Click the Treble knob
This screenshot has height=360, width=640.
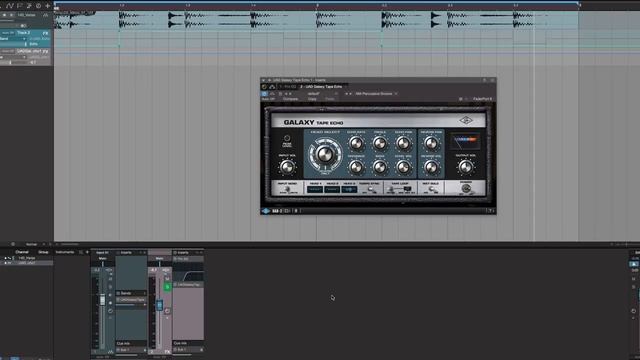pos(380,143)
